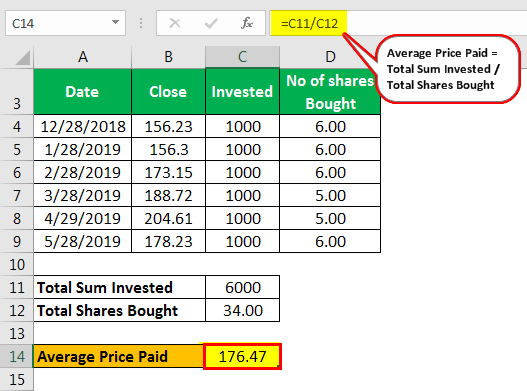Select Invested 1000 cell for 5/28/2019
This screenshot has height=391, width=527.
242,241
